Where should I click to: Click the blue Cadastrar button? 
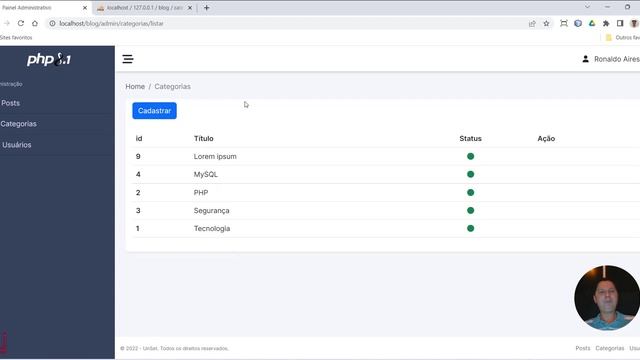pos(154,111)
